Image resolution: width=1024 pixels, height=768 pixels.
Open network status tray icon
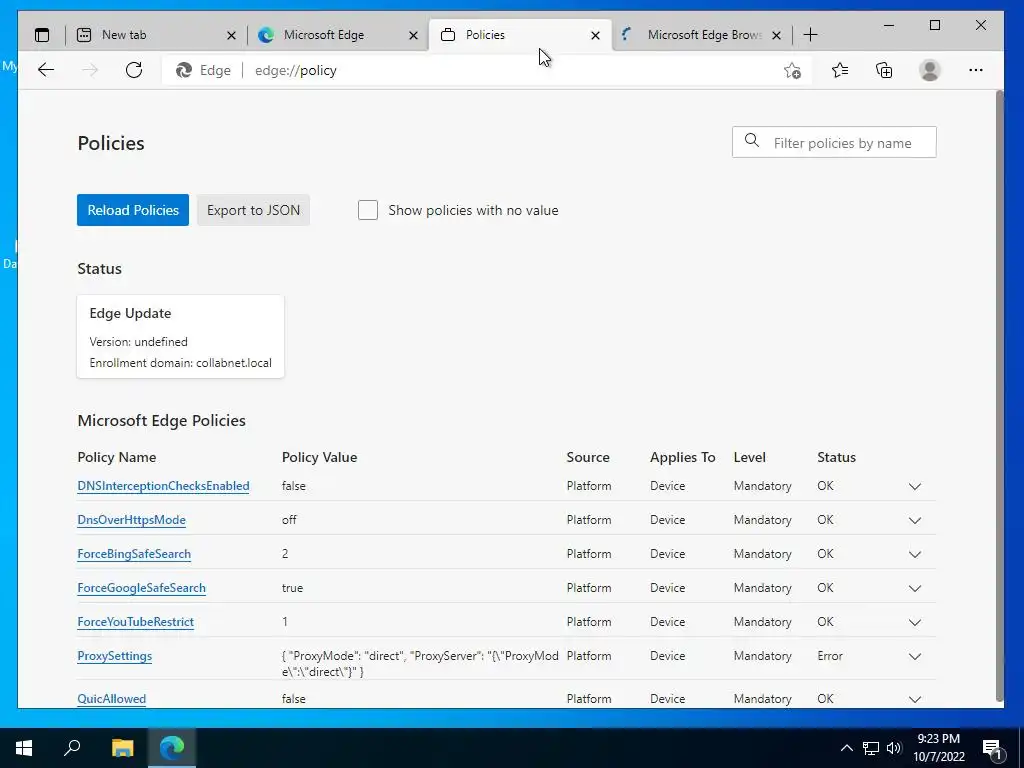871,748
